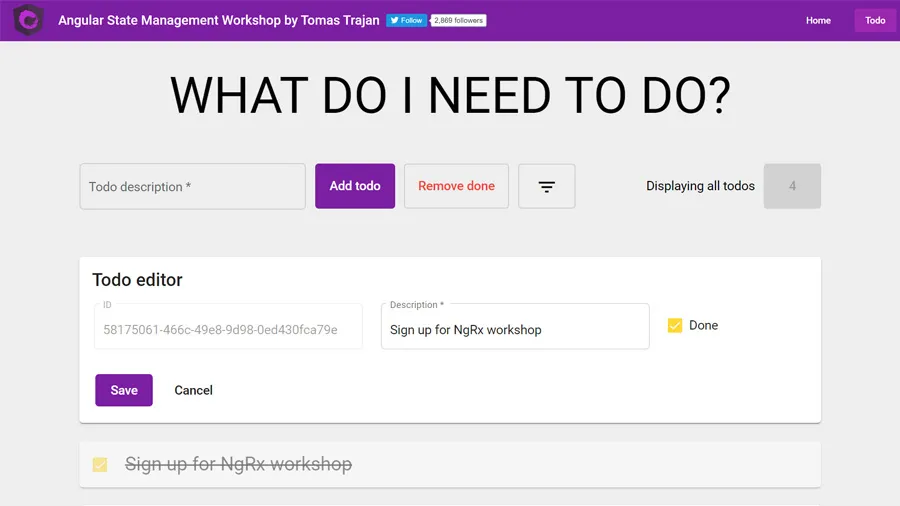Click the Displaying all todos label
The image size is (900, 506).
tap(700, 186)
